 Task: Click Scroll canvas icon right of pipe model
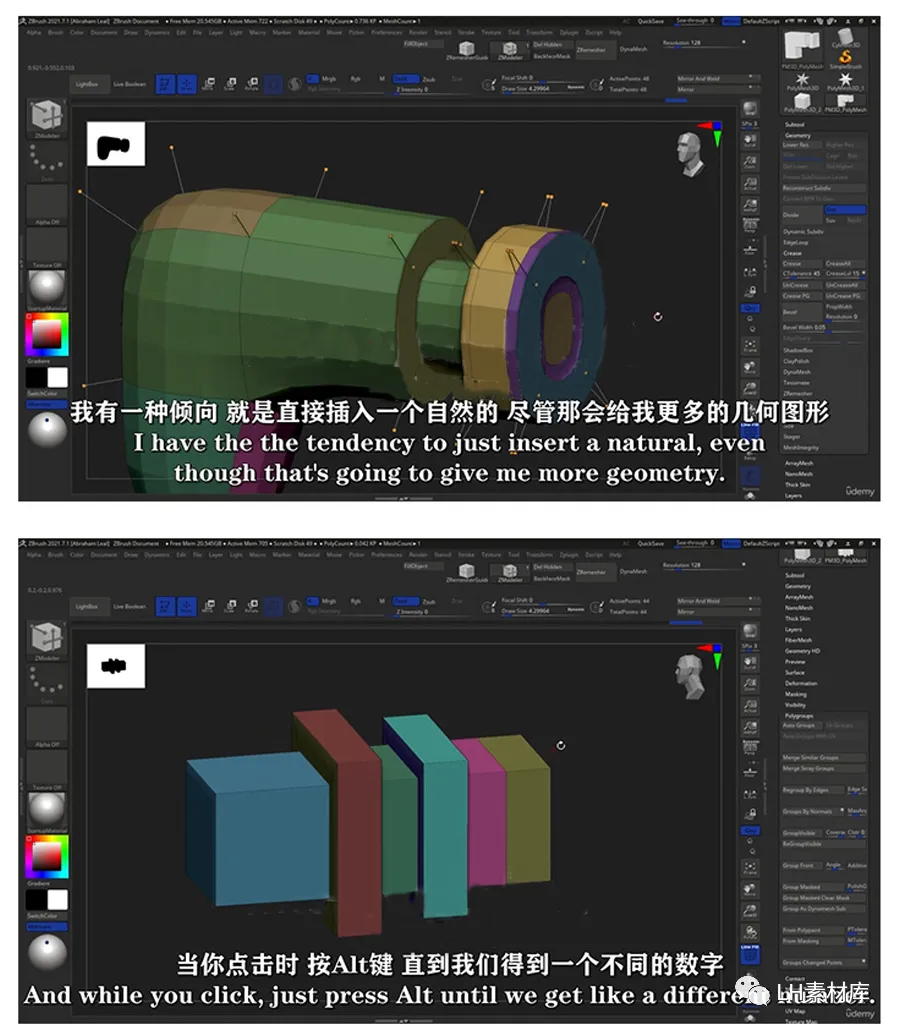point(750,140)
